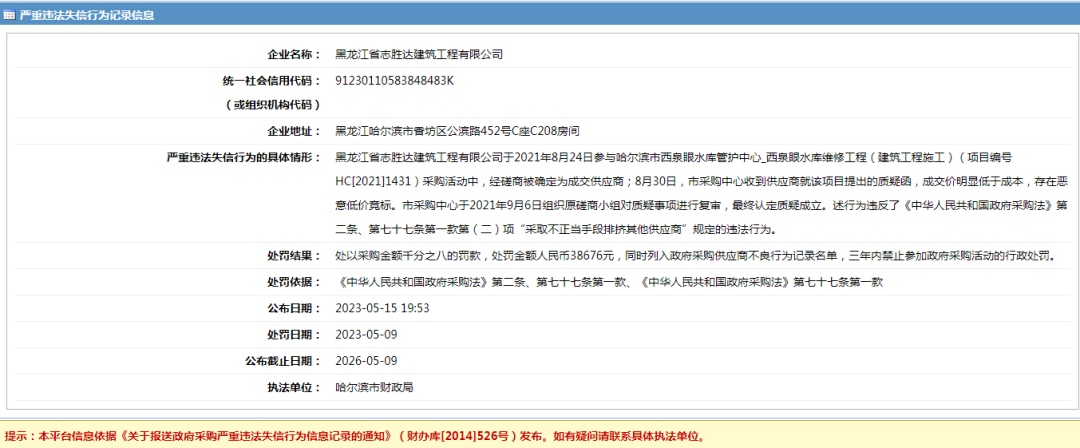
Task: Click the line starting 意低价竞标
Action: click(x=702, y=205)
